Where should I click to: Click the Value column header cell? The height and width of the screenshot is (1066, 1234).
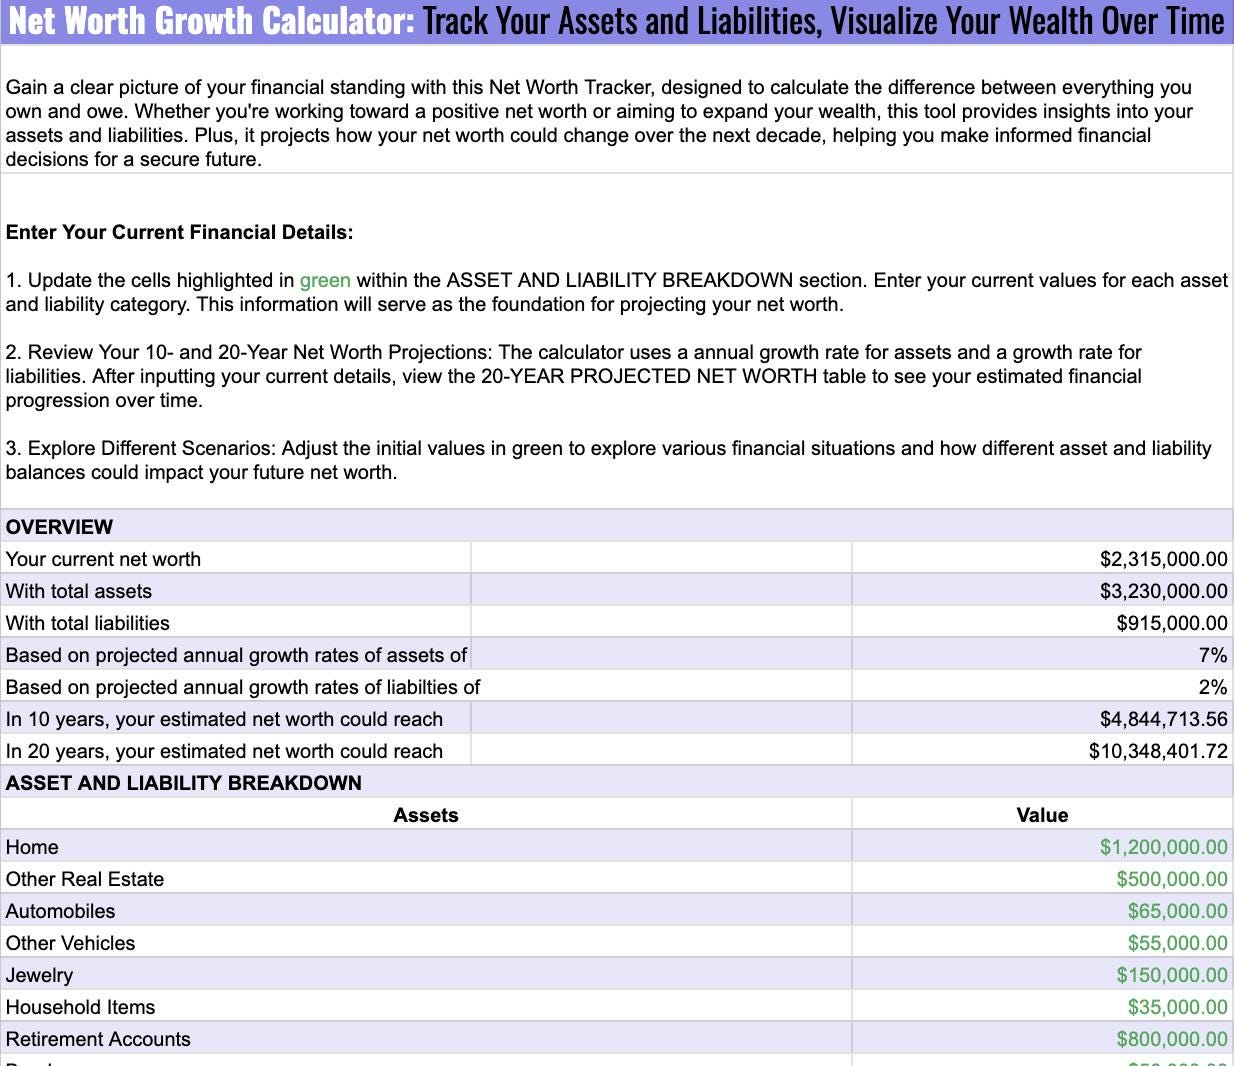[1041, 815]
